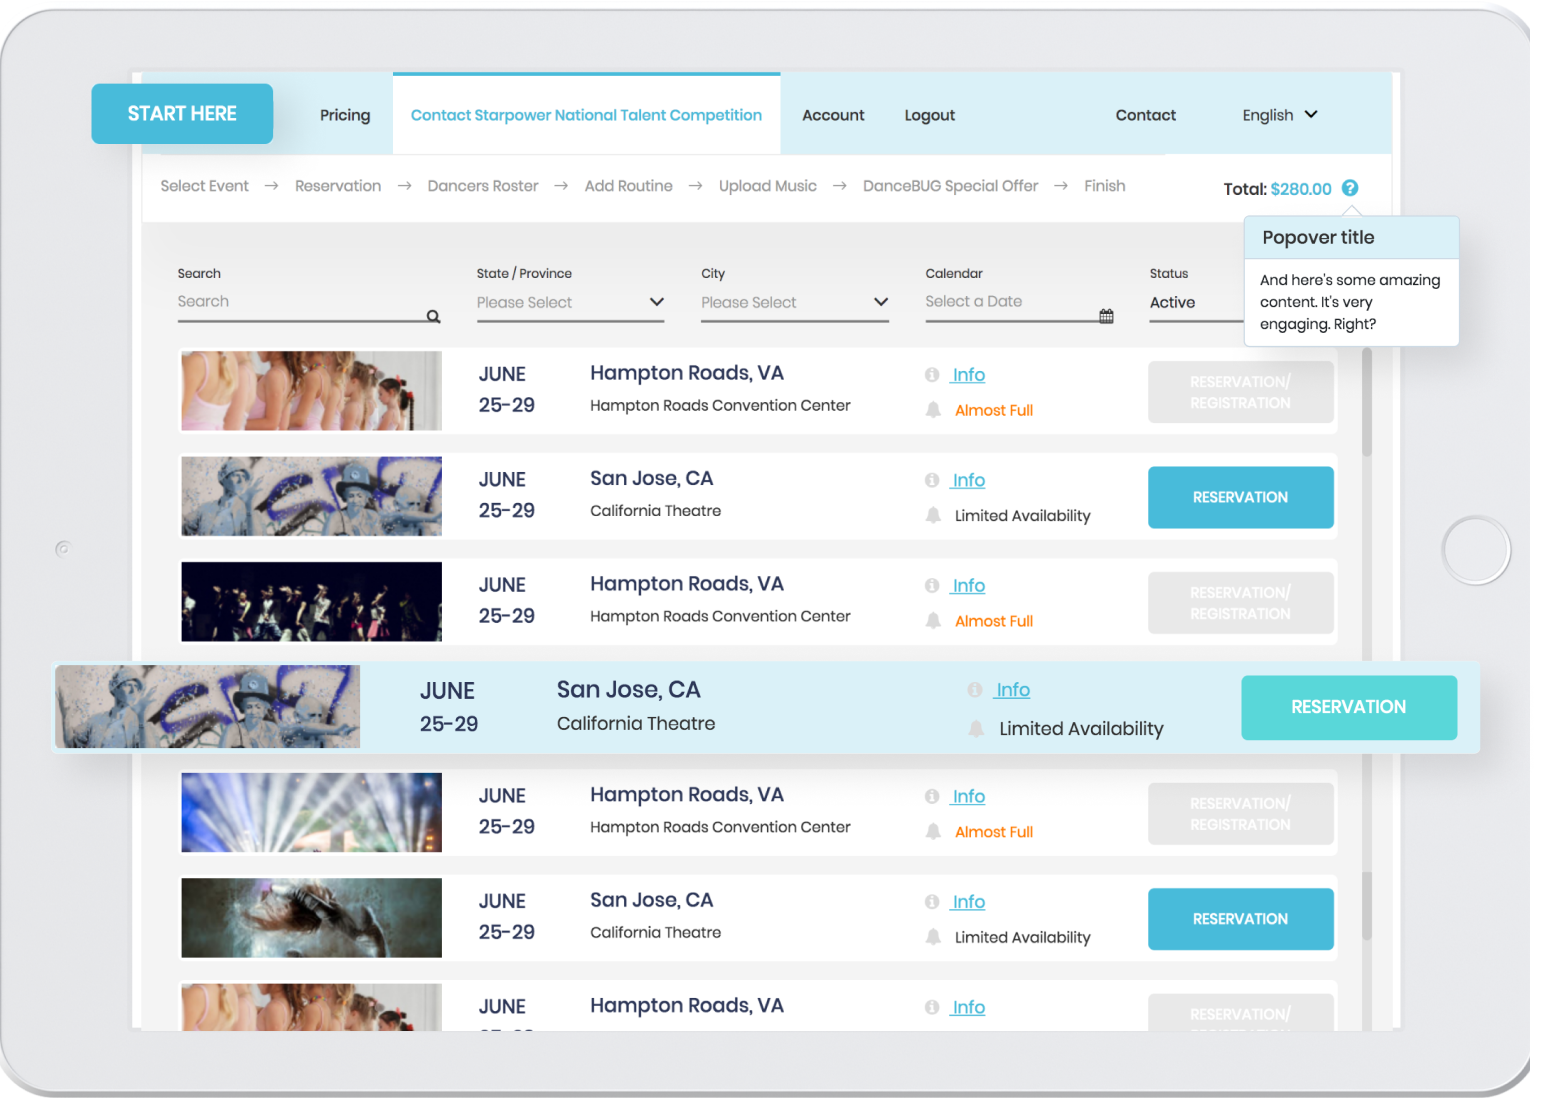Open the Pricing menu item

coord(345,115)
